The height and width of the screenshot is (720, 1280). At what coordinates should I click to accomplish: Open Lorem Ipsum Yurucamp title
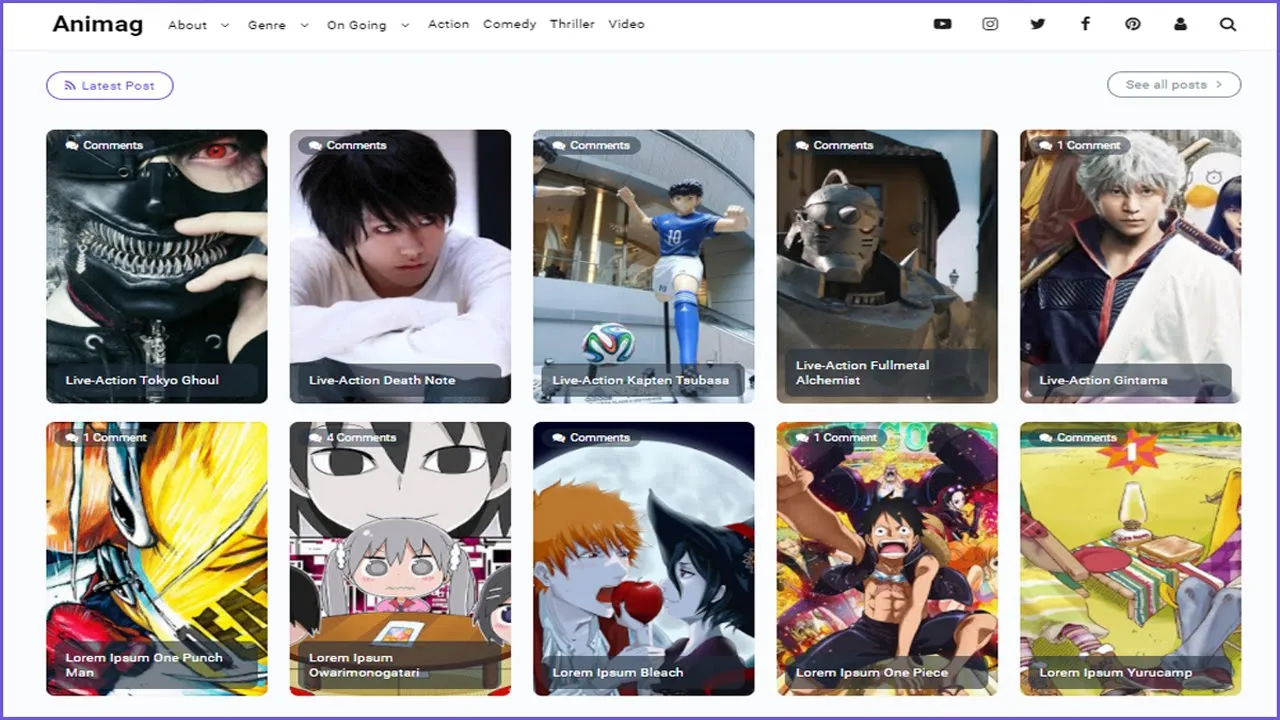click(1116, 672)
